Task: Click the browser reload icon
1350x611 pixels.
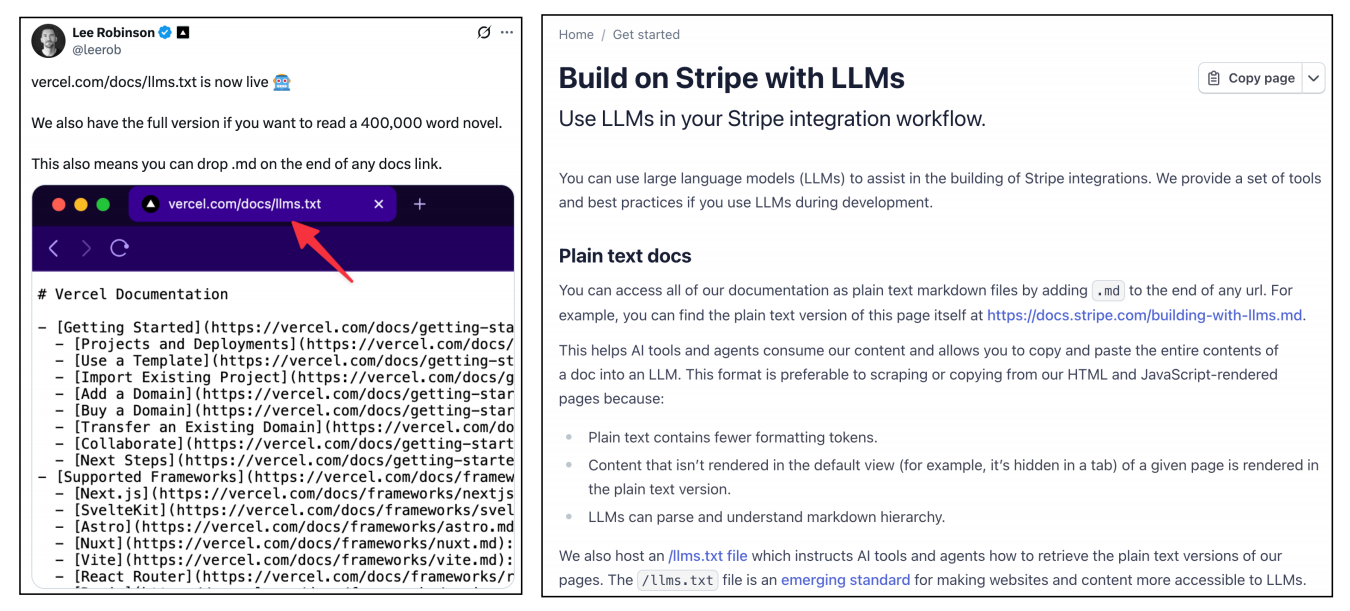Action: (120, 248)
